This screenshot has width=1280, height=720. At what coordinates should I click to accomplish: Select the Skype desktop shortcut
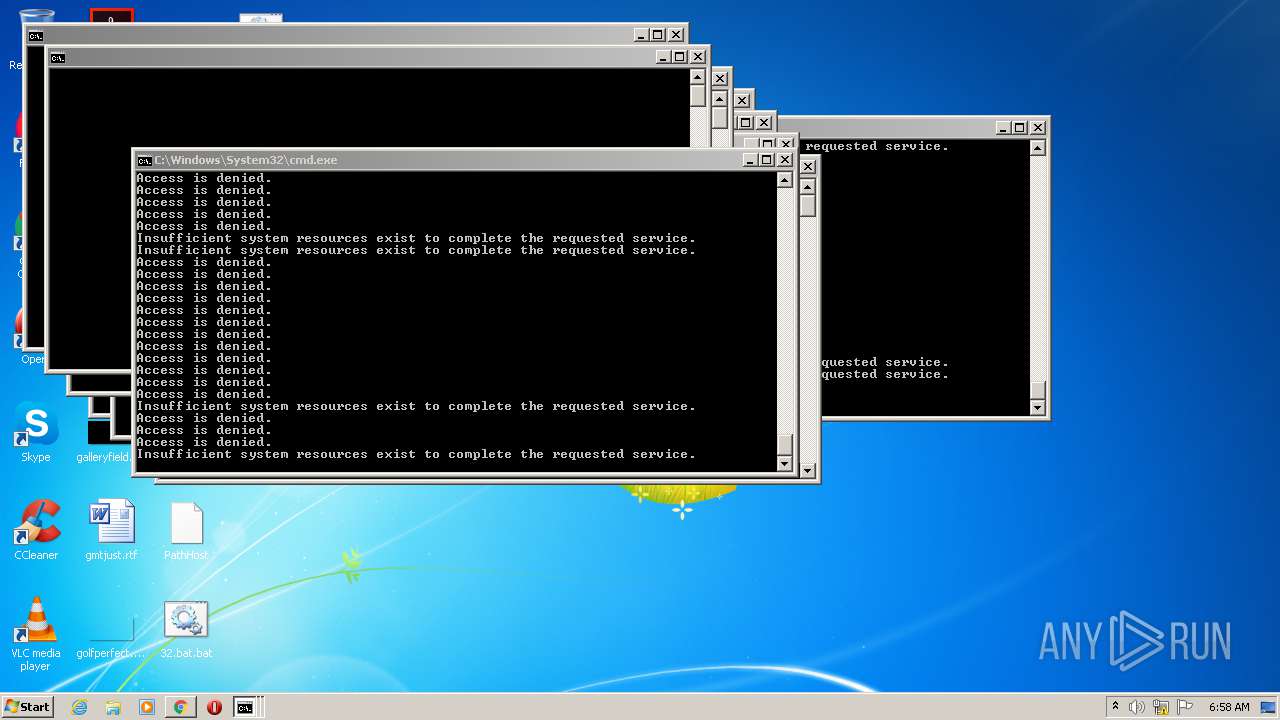36,434
